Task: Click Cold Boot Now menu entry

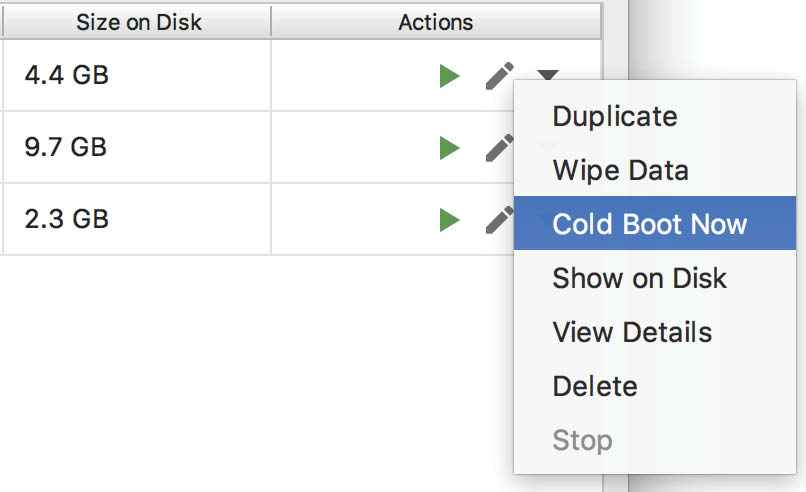Action: 649,224
